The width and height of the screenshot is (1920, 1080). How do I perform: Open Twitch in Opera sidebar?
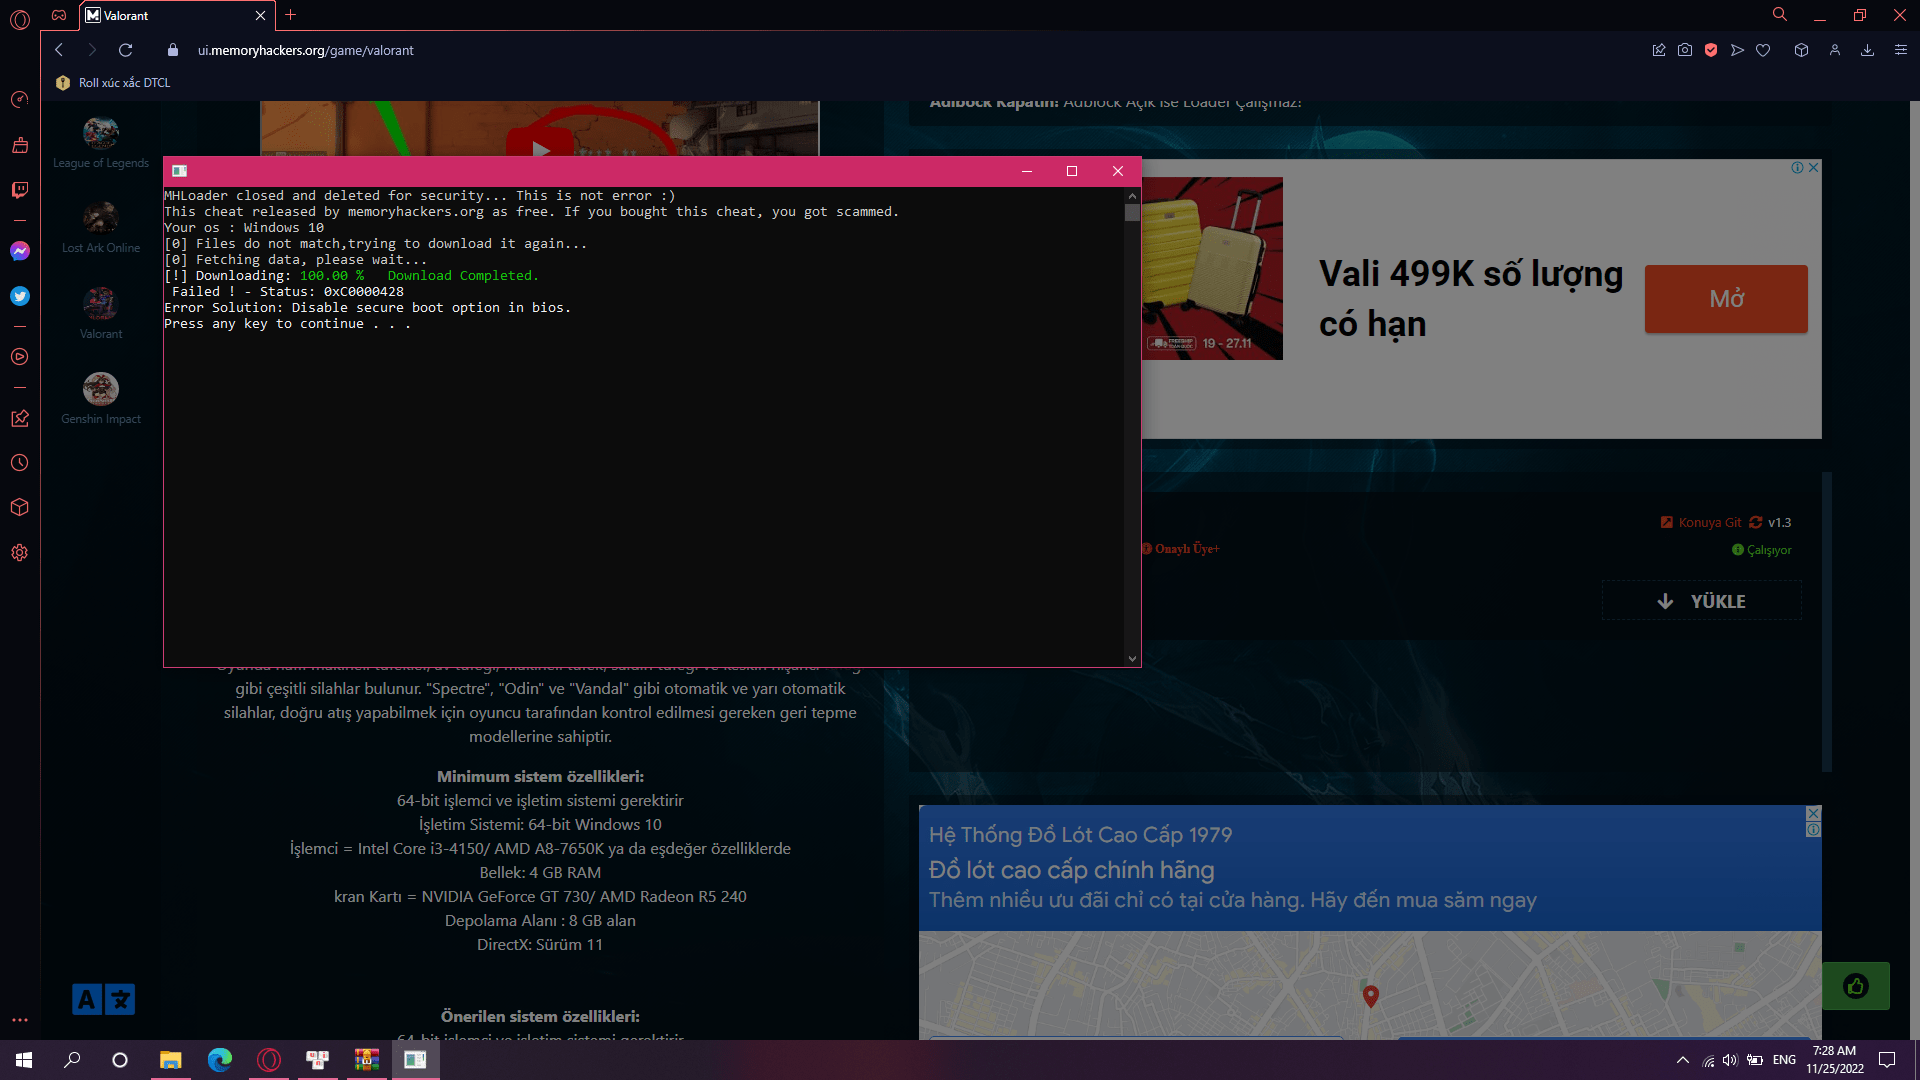click(20, 190)
